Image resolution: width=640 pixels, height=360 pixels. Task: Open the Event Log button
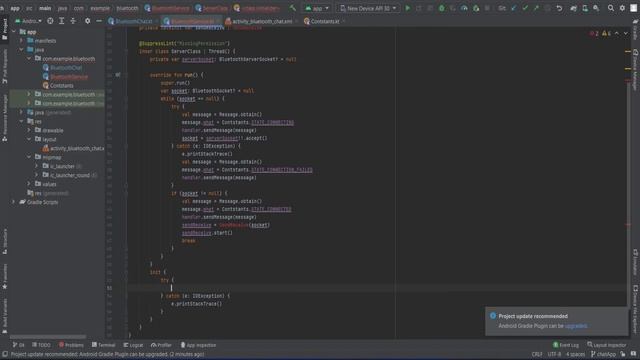click(x=566, y=345)
